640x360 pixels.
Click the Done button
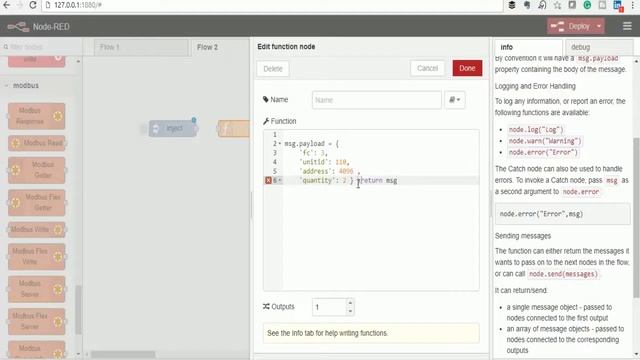coord(467,68)
